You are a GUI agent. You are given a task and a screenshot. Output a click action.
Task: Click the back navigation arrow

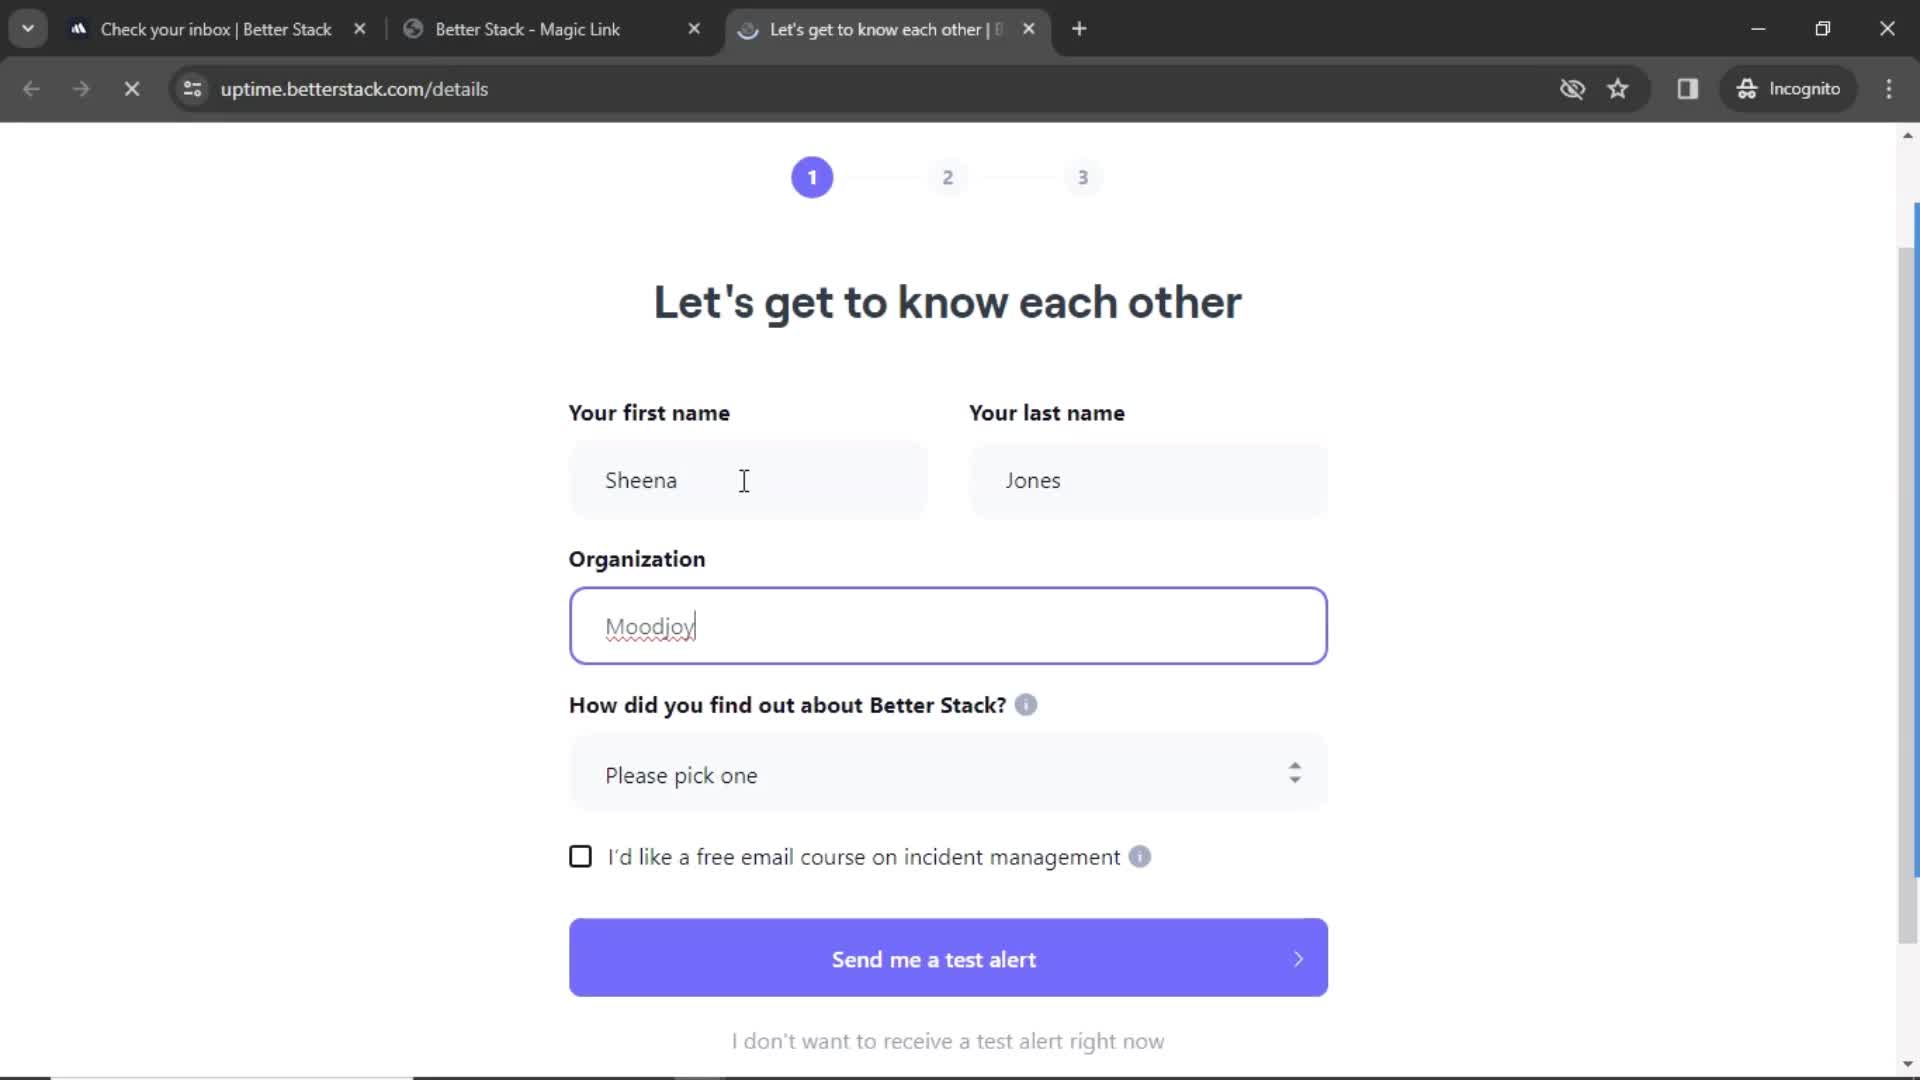[32, 88]
